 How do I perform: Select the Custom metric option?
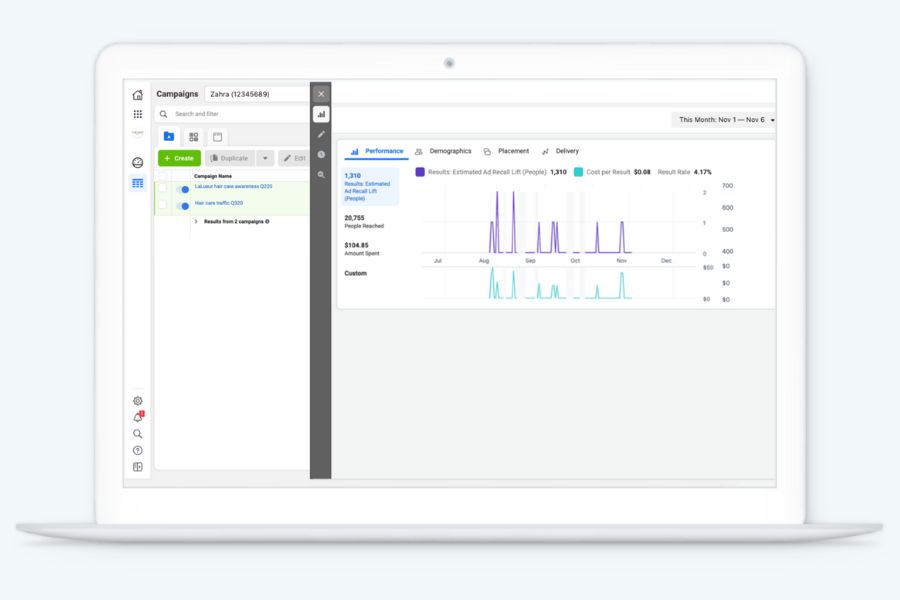point(355,273)
